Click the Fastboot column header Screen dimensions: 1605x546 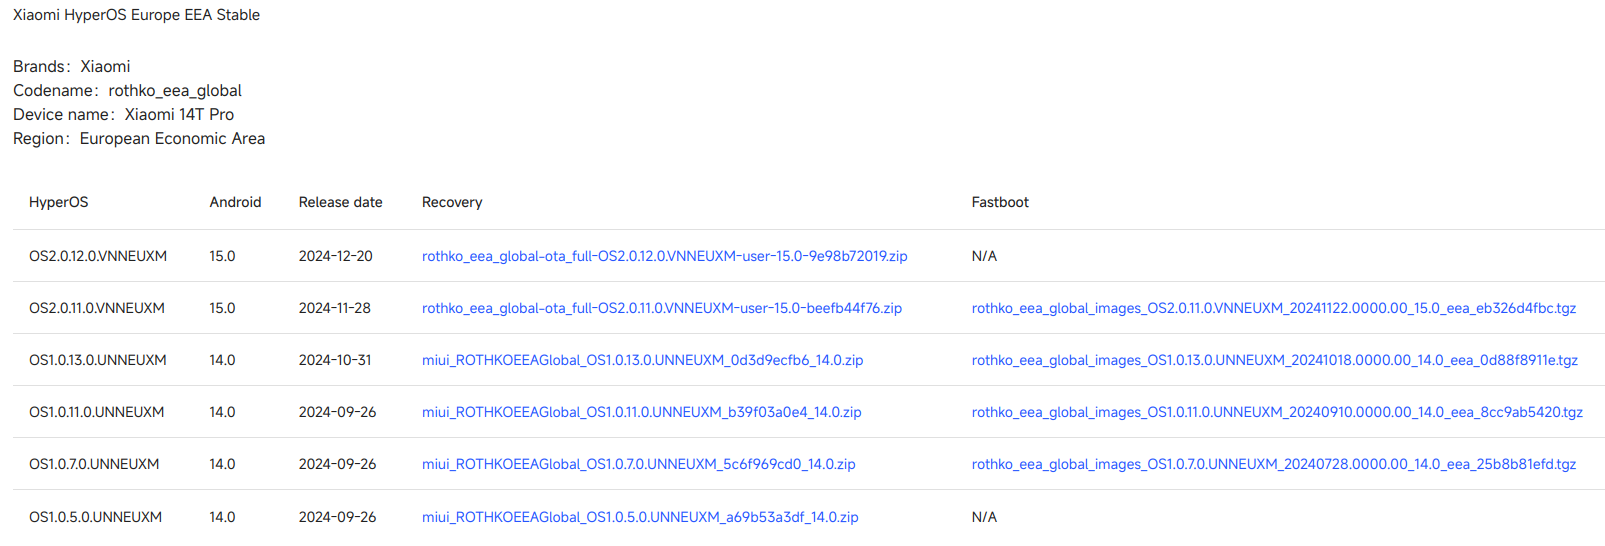coord(1000,202)
